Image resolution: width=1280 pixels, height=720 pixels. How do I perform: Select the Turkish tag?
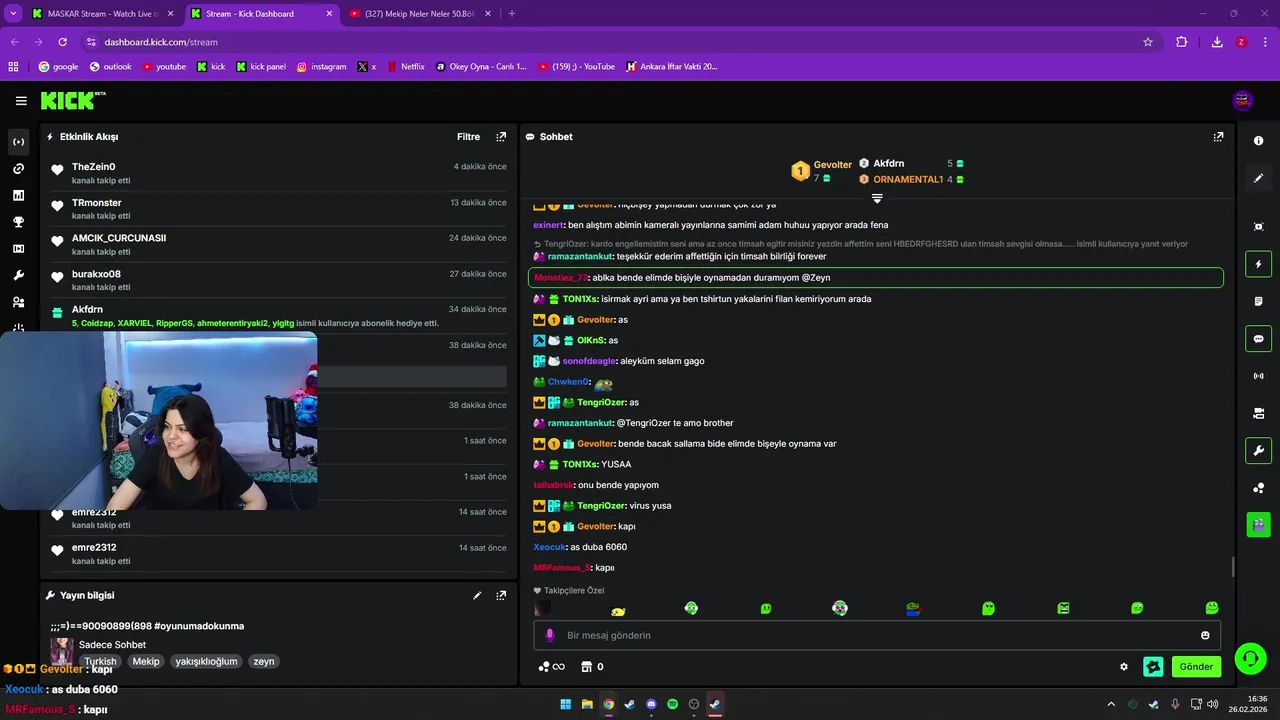100,661
